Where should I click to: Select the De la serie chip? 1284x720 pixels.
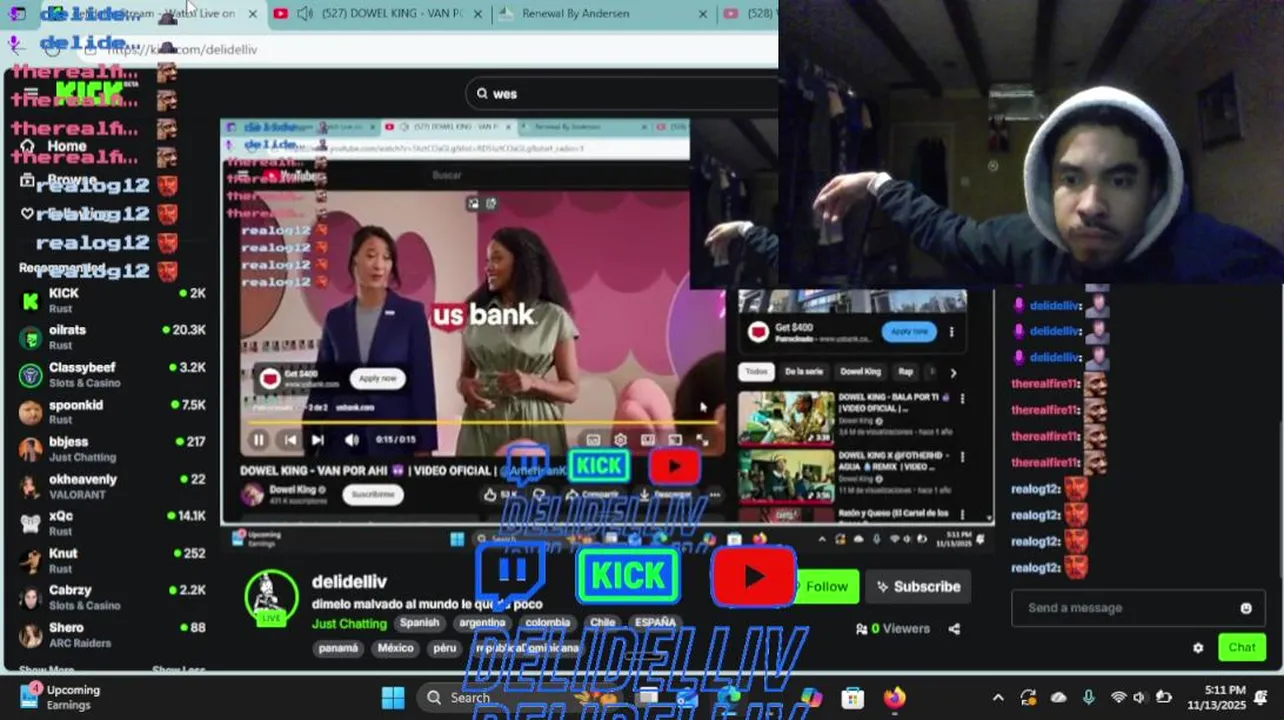(804, 372)
